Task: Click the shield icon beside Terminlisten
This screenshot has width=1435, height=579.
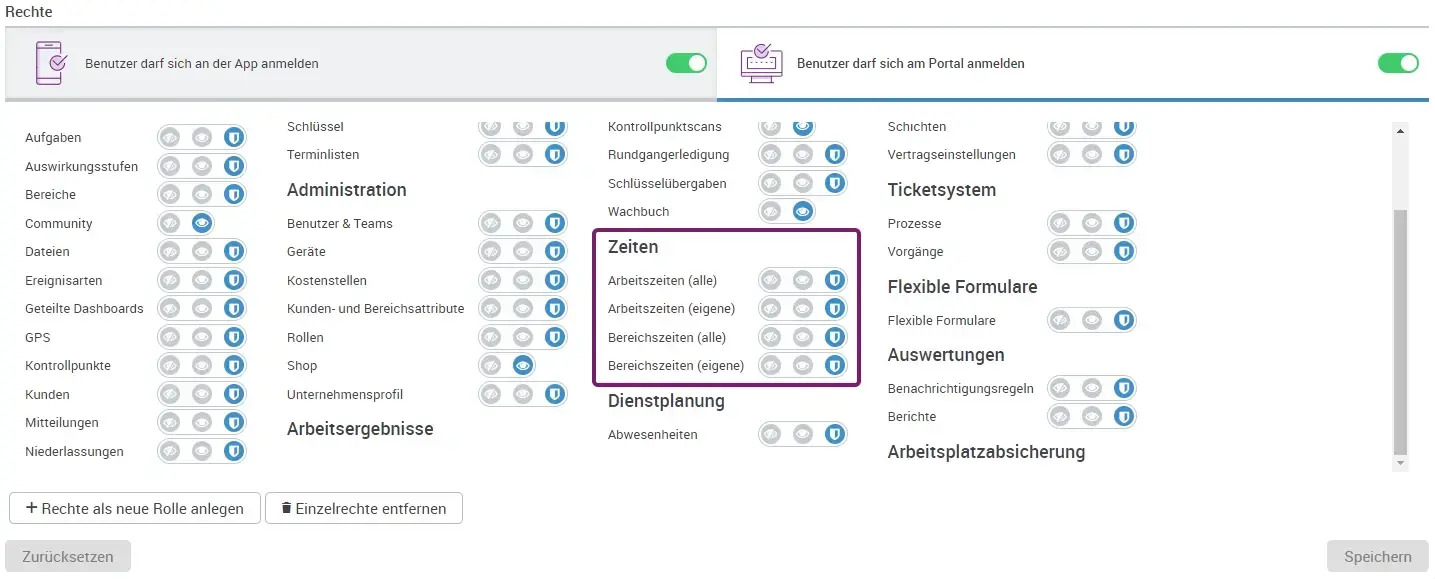Action: 554,154
